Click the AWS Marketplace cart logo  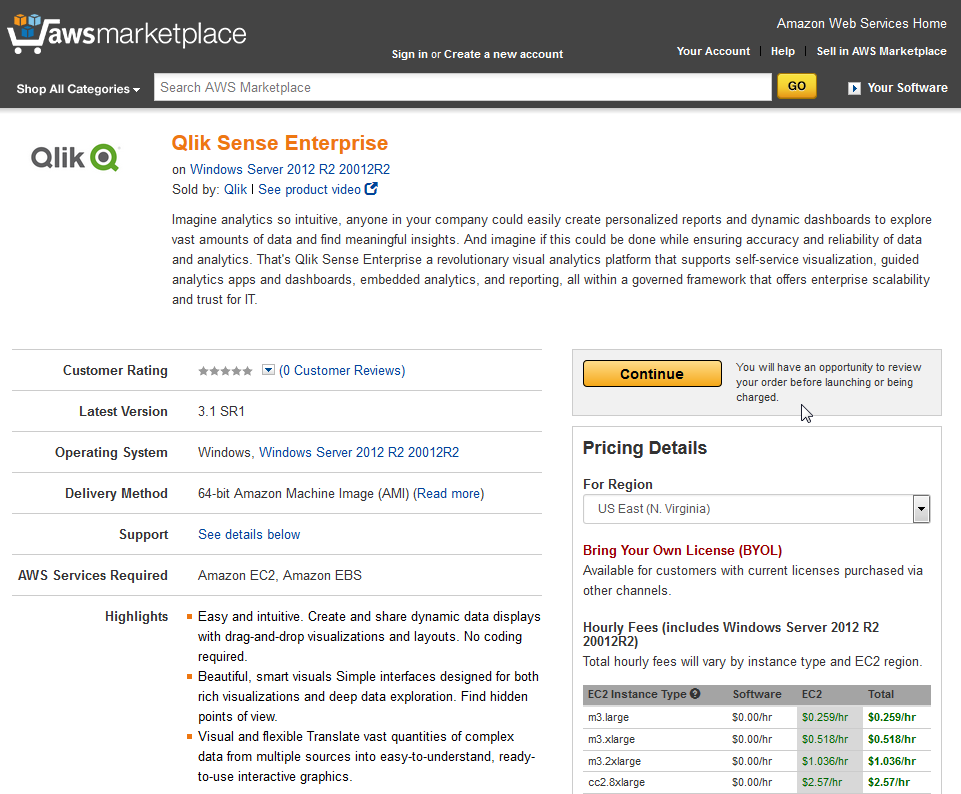click(127, 33)
